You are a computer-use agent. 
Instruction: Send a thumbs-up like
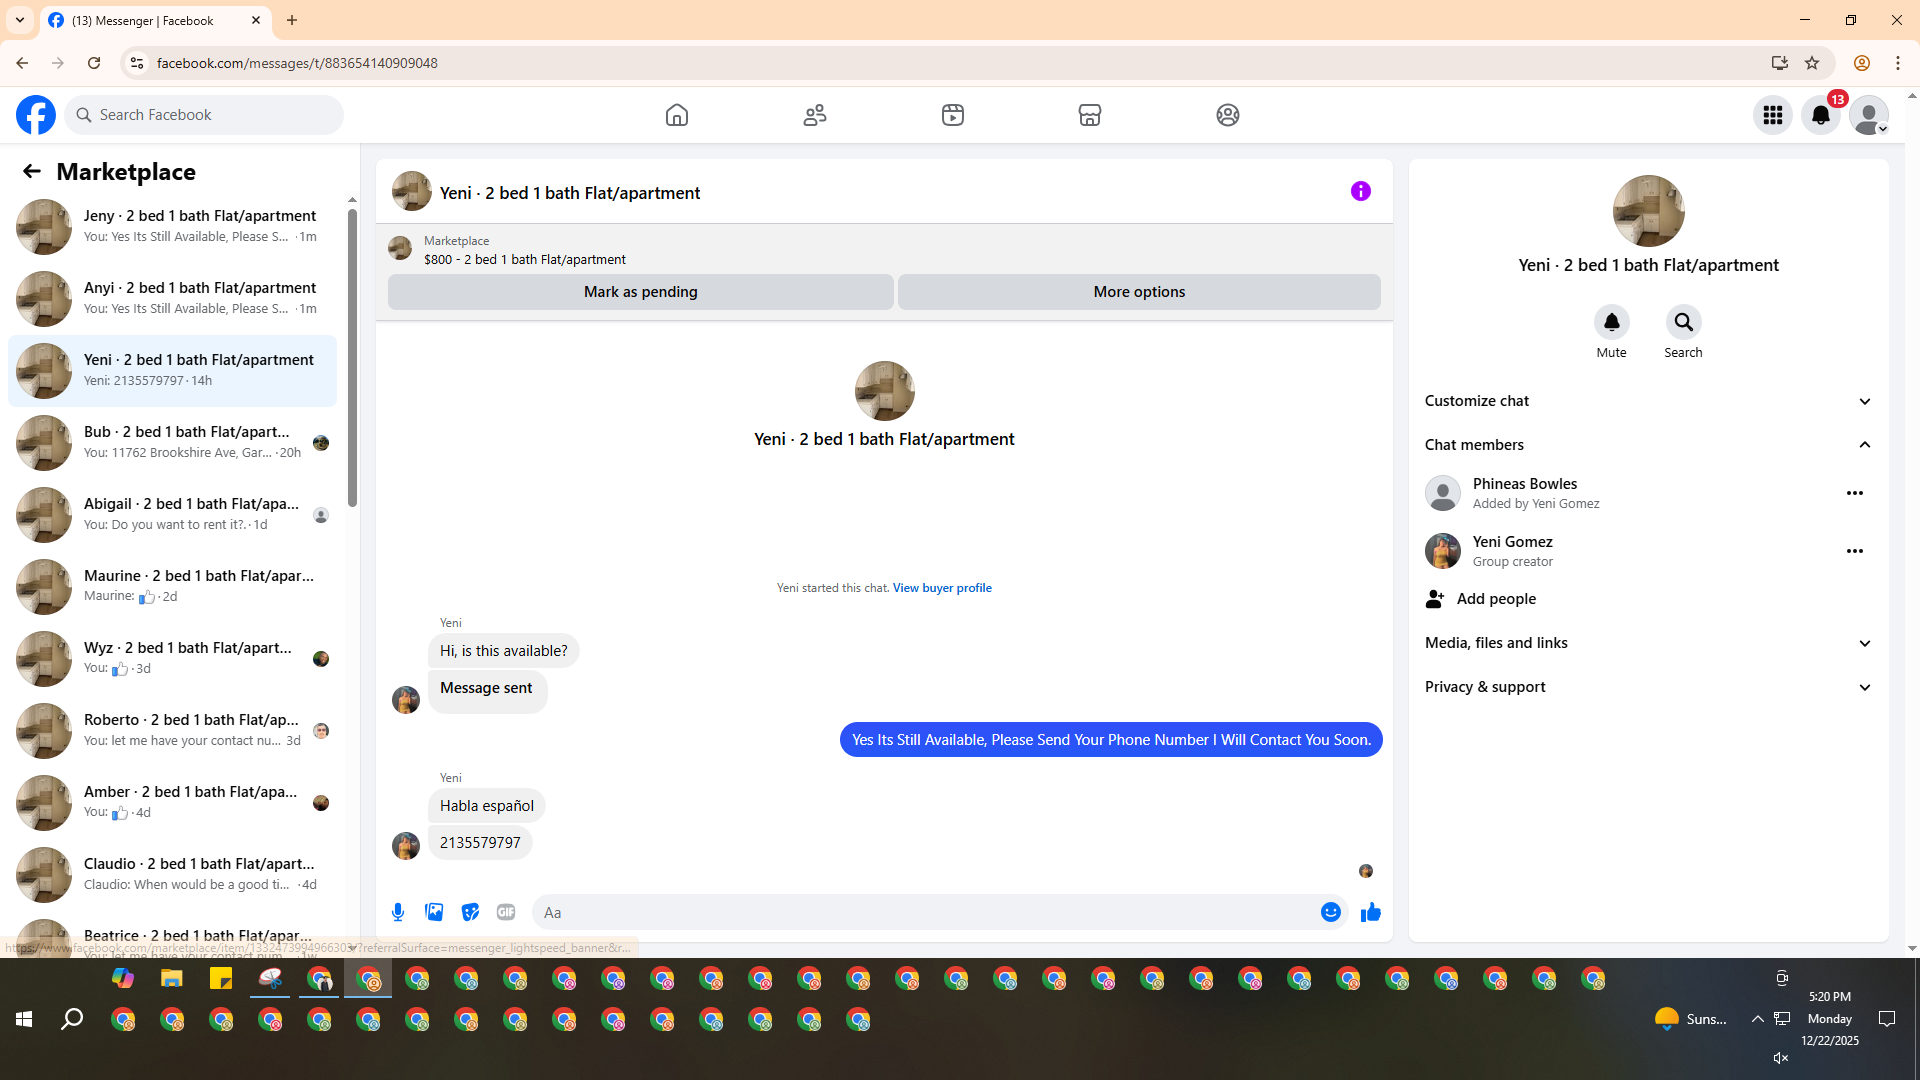click(x=1370, y=912)
